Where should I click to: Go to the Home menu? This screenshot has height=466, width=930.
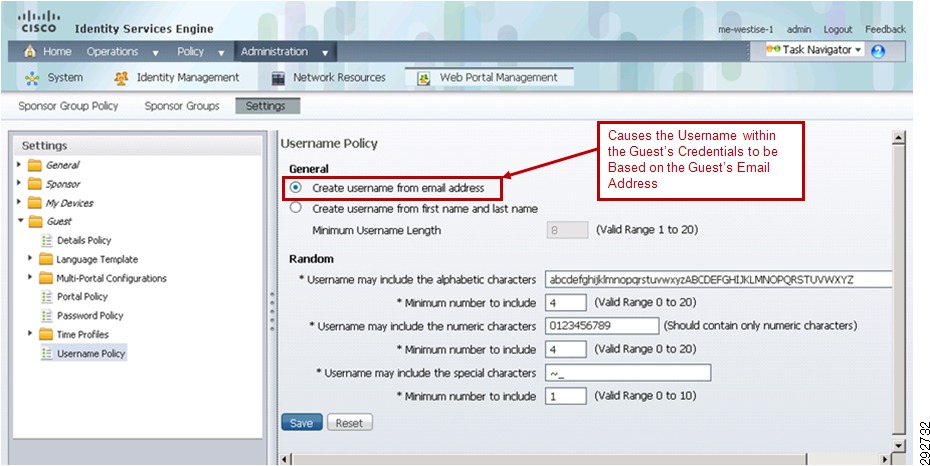pyautogui.click(x=57, y=52)
